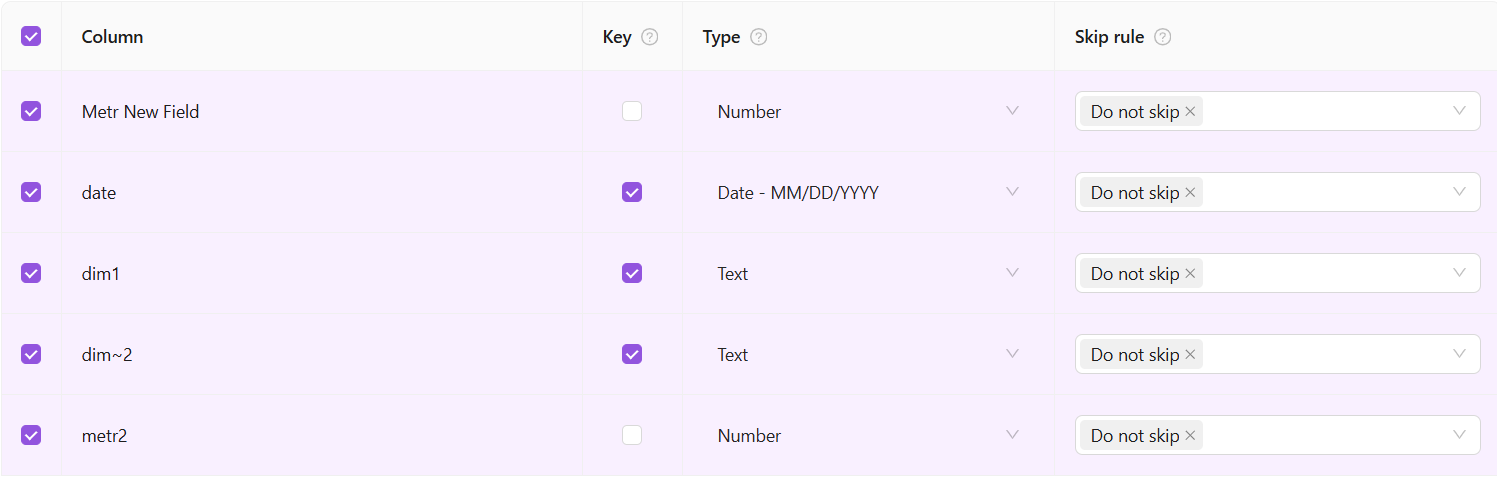Viewport: 1497px width, 477px height.
Task: Deselect the dim1 row checkbox
Action: pyautogui.click(x=31, y=273)
